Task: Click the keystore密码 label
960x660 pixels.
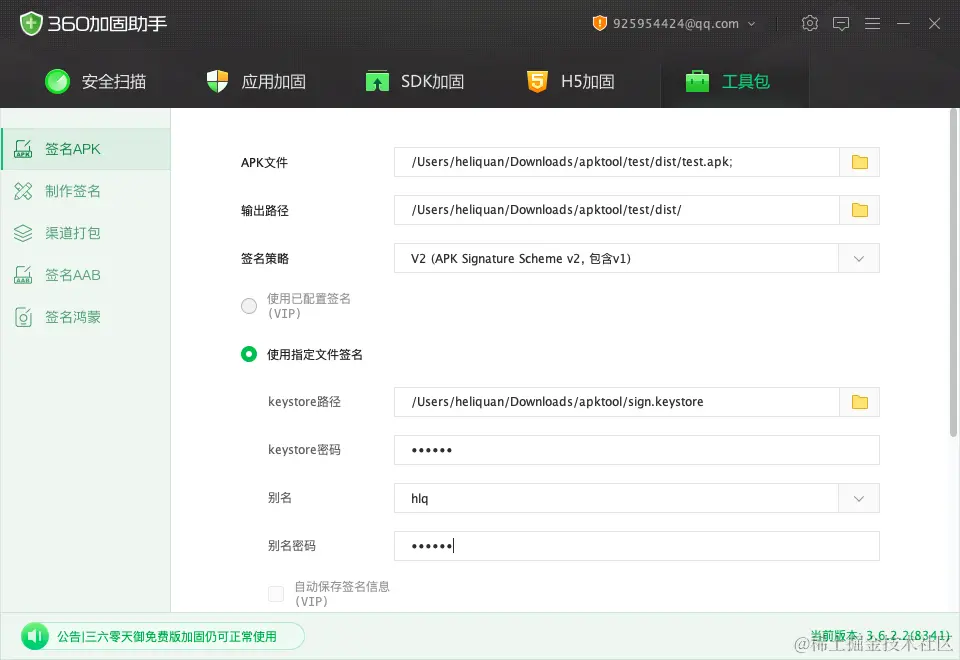Action: pos(304,450)
